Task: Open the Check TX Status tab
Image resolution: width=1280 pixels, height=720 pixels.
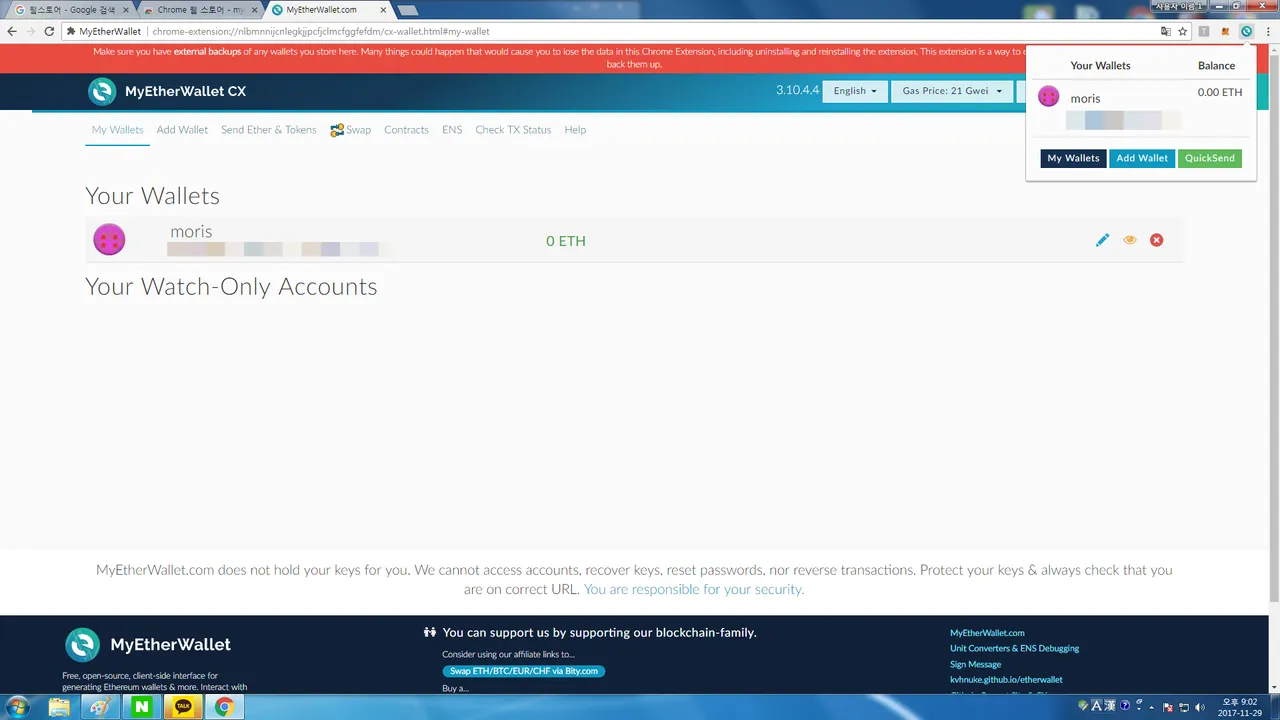Action: click(x=513, y=130)
